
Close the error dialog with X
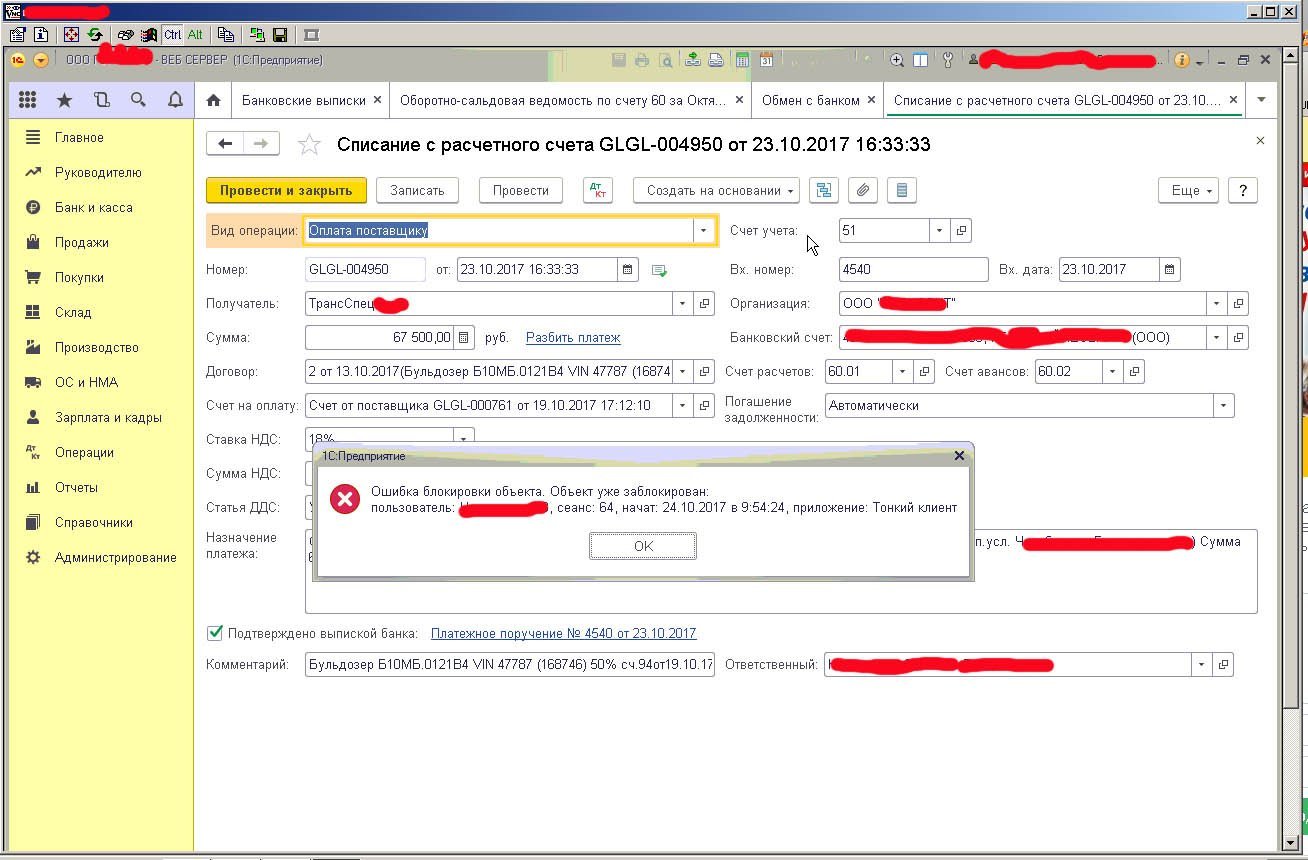(x=959, y=455)
